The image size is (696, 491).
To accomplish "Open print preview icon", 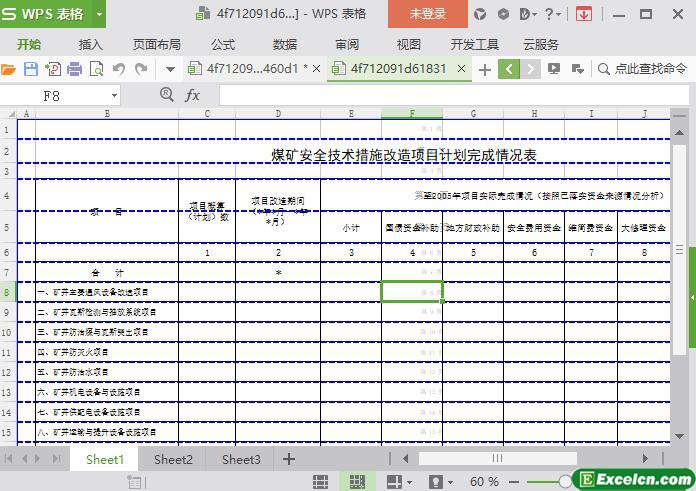I will [97, 69].
